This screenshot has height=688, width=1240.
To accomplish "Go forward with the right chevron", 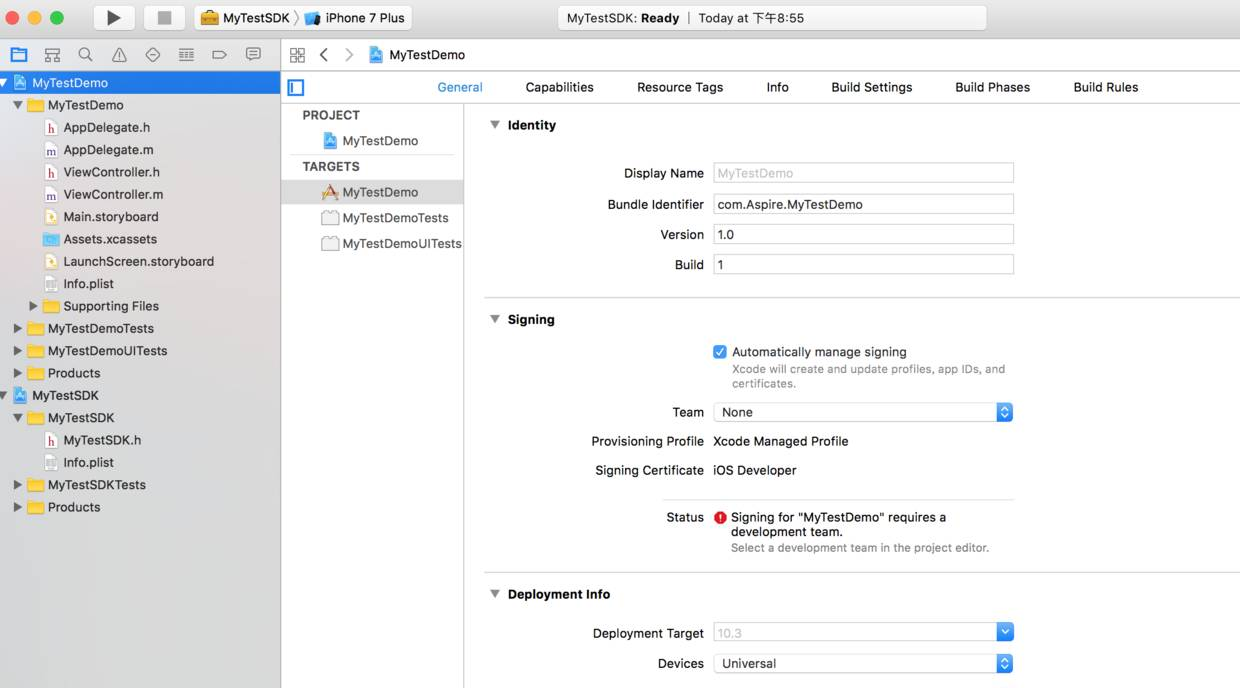I will [349, 55].
